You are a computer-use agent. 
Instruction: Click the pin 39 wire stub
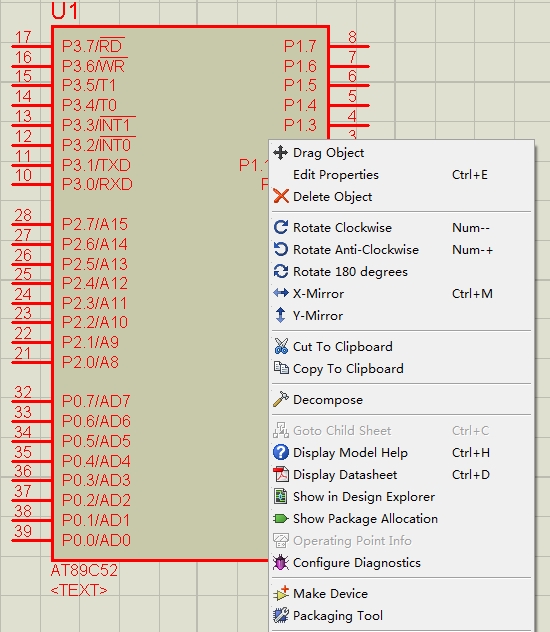point(32,540)
